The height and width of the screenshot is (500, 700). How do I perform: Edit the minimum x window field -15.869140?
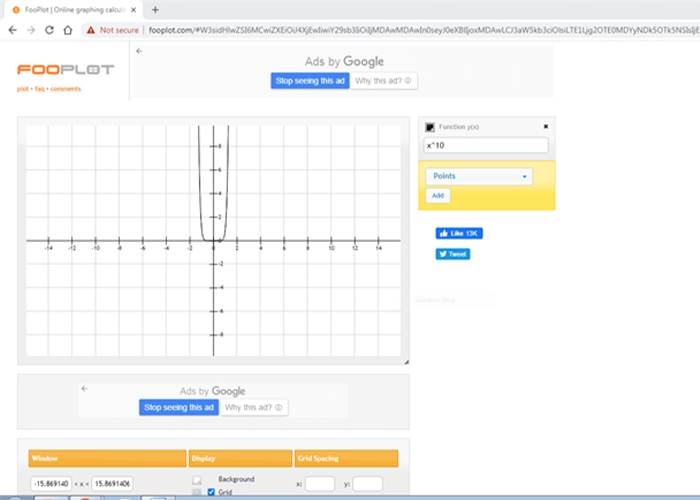tap(51, 484)
